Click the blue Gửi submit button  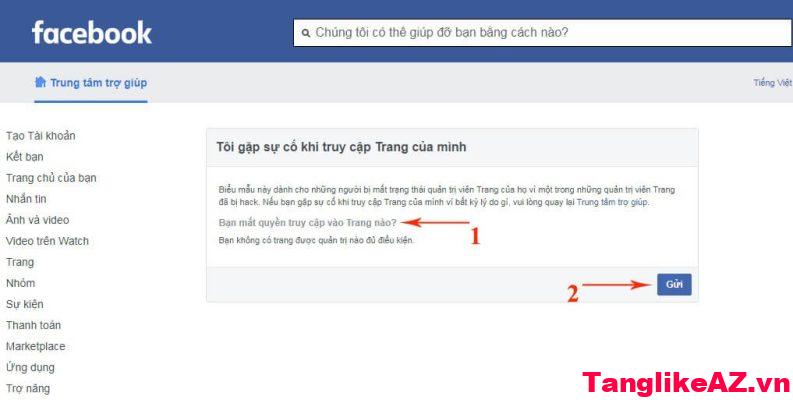coord(674,284)
